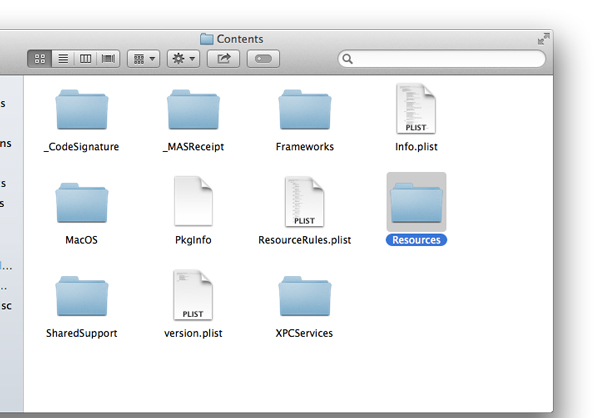The width and height of the screenshot is (600, 418).
Task: Select the PkgInfo blank file icon
Action: (x=193, y=201)
